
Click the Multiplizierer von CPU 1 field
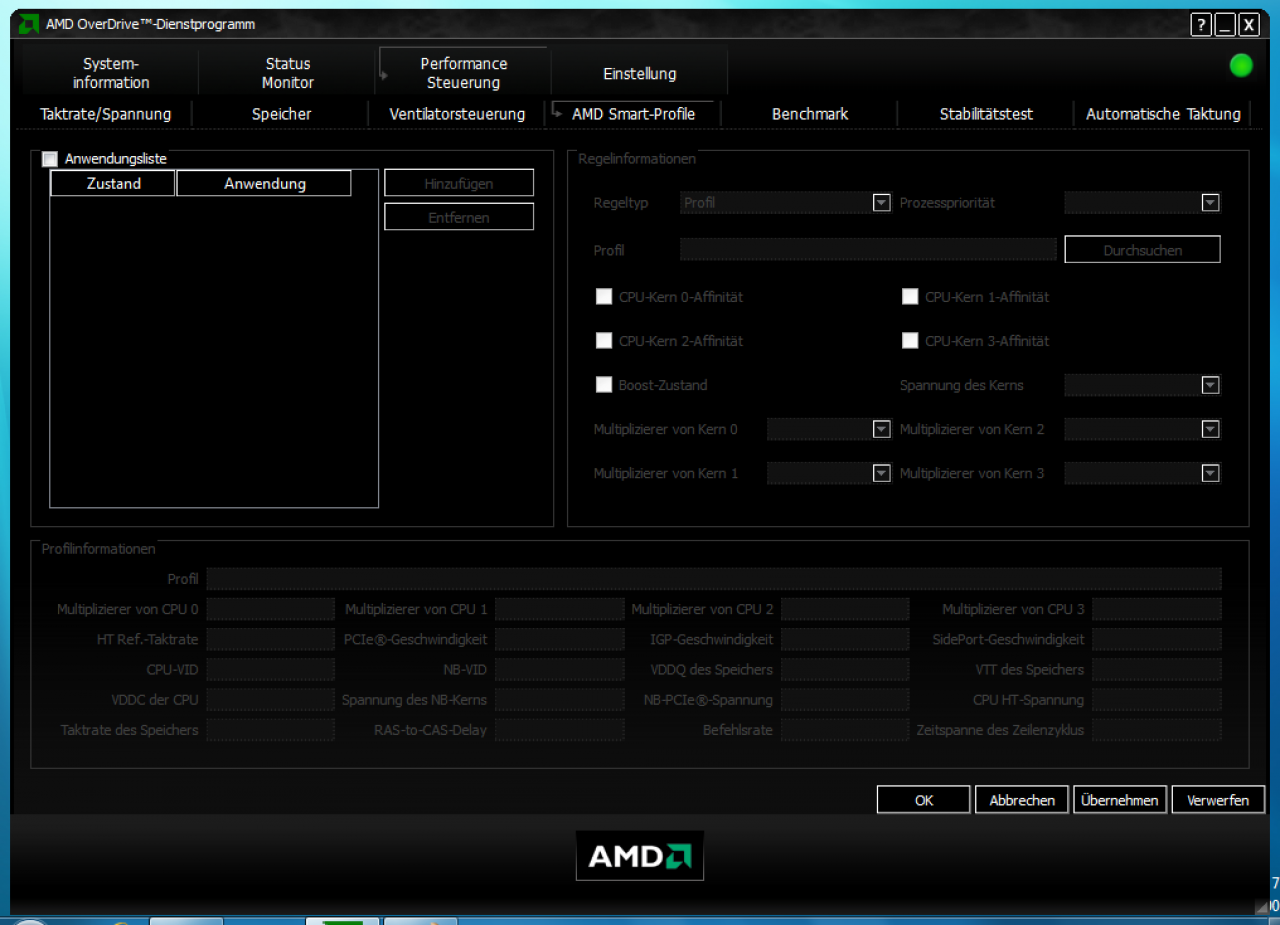pos(559,609)
